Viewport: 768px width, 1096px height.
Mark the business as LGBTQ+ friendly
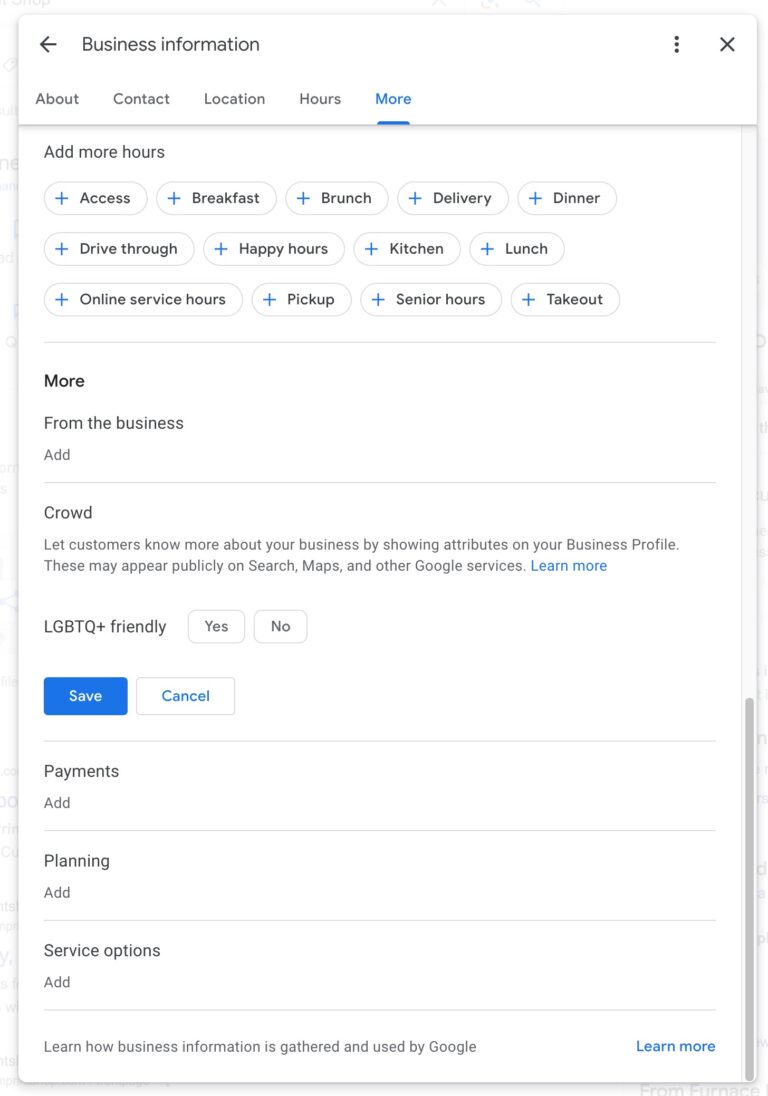[x=215, y=626]
